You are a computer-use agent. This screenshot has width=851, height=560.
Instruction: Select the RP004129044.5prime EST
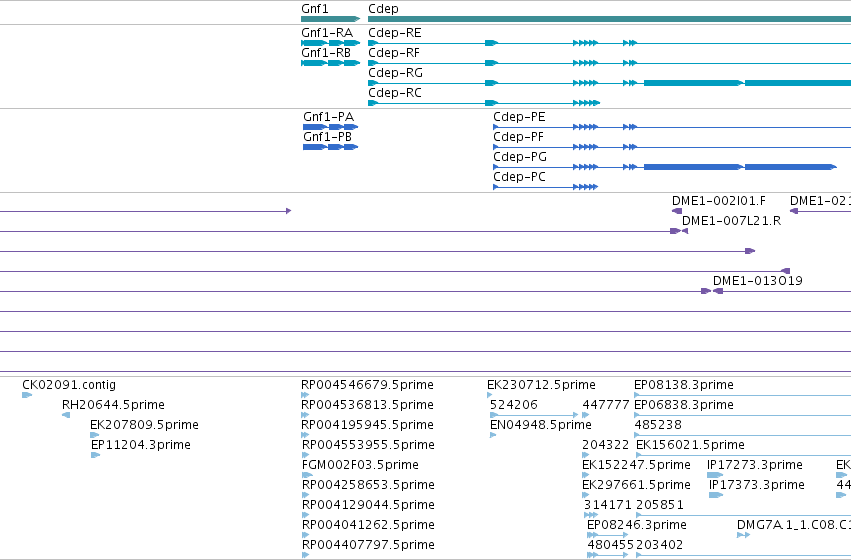(305, 516)
